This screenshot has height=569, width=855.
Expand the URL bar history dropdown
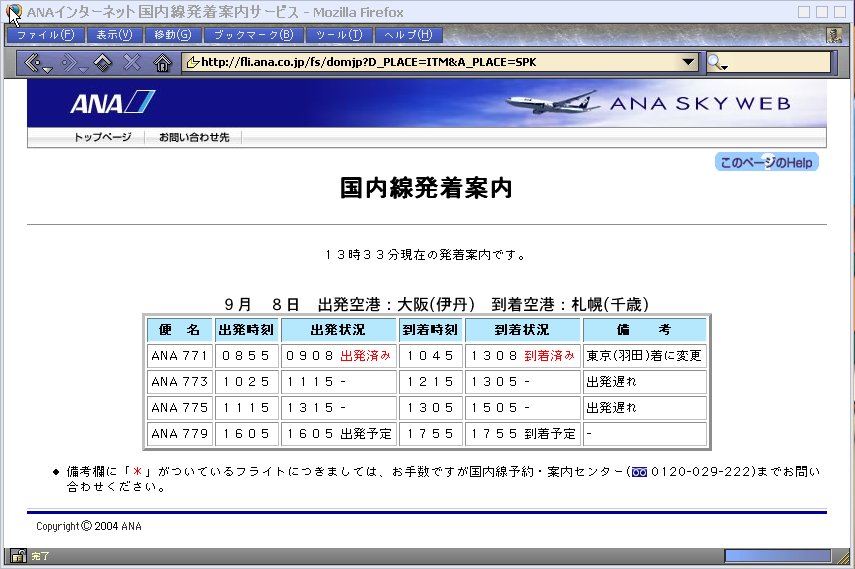coord(688,62)
